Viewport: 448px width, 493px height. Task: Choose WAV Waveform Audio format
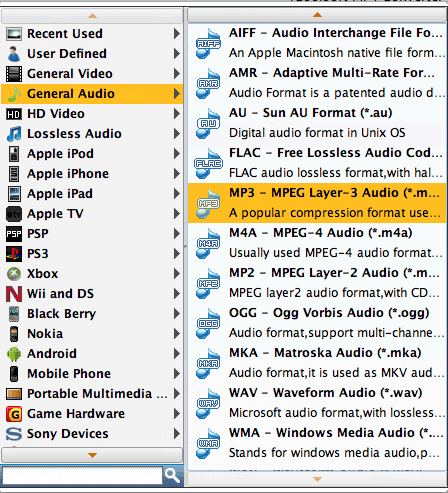[317, 403]
